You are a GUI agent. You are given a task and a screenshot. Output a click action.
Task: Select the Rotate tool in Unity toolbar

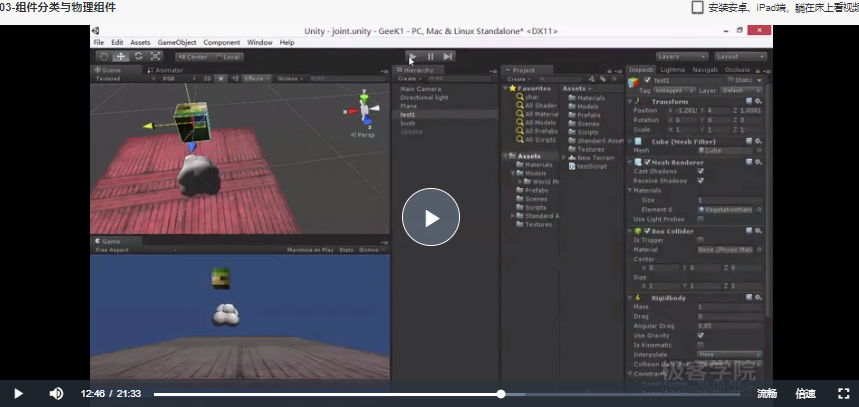138,56
